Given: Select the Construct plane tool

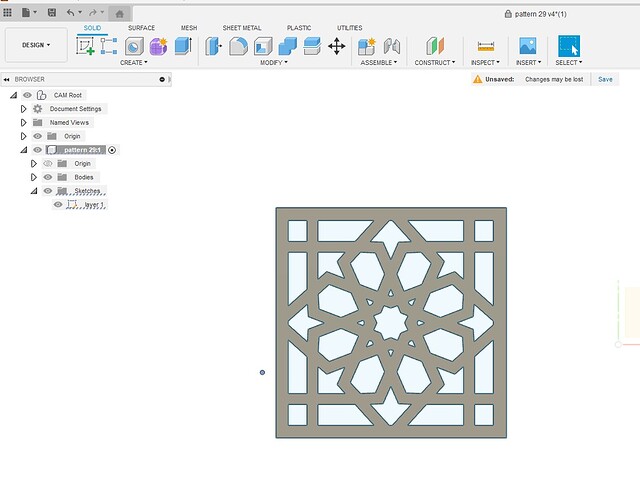Looking at the screenshot, I should (435, 46).
